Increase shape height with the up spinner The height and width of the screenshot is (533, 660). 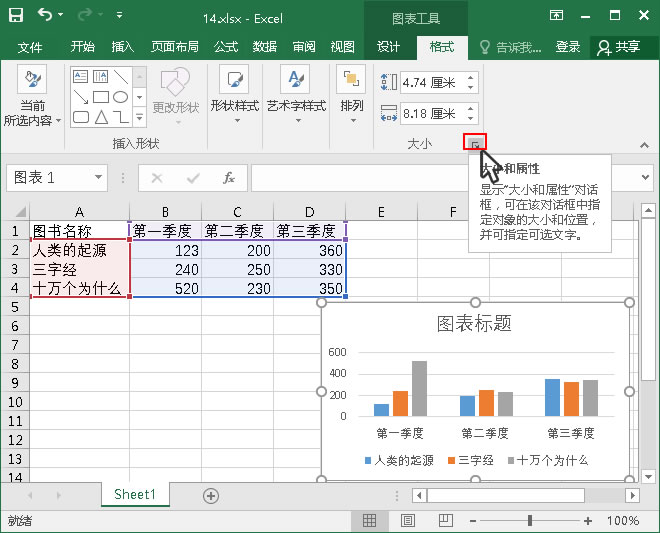471,77
